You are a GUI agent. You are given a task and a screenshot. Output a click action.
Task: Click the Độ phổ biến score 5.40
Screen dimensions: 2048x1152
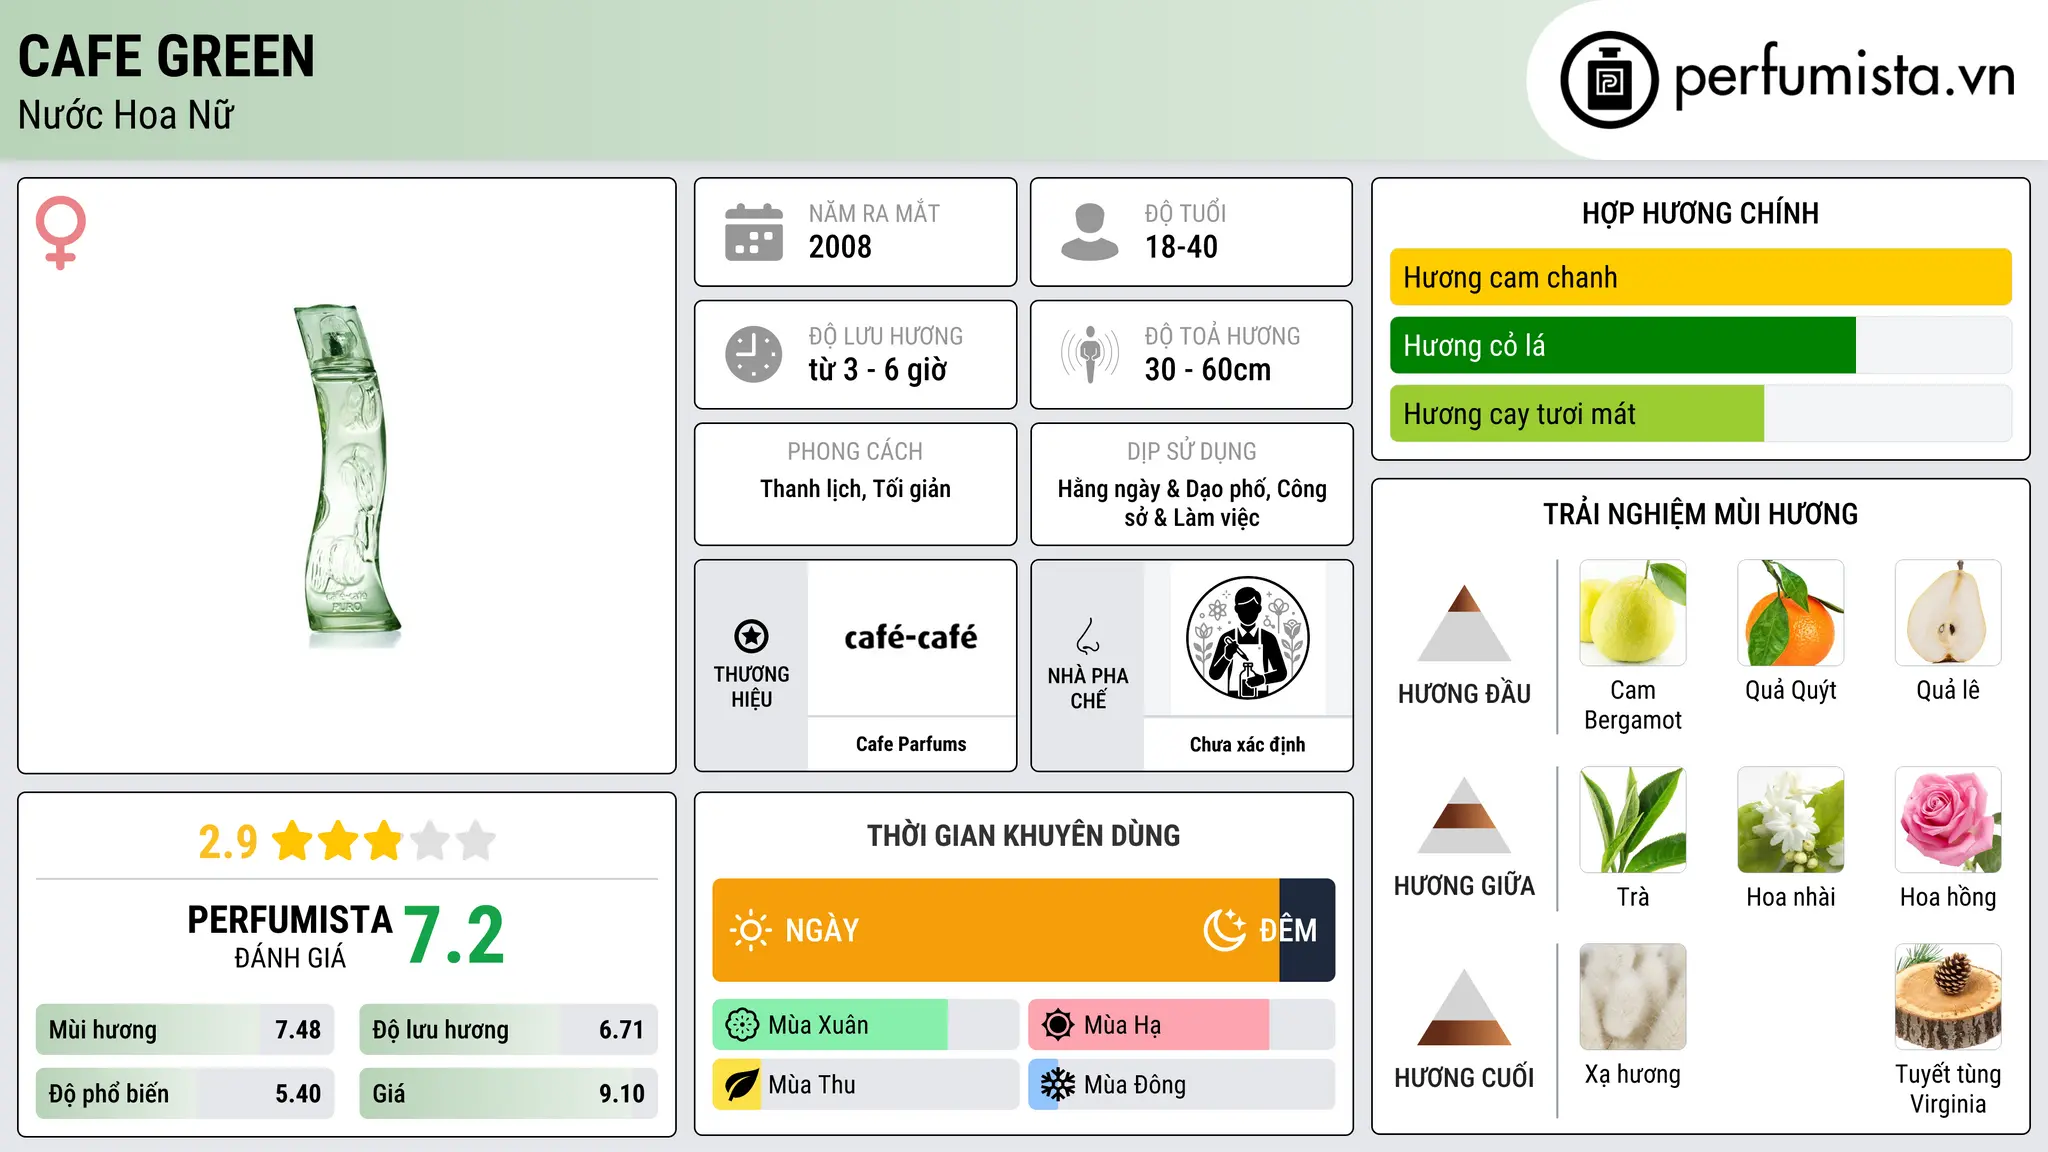tap(298, 1094)
